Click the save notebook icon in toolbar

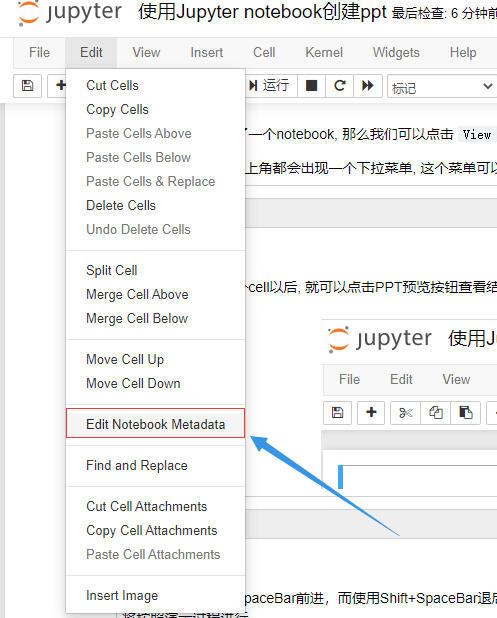(27, 86)
